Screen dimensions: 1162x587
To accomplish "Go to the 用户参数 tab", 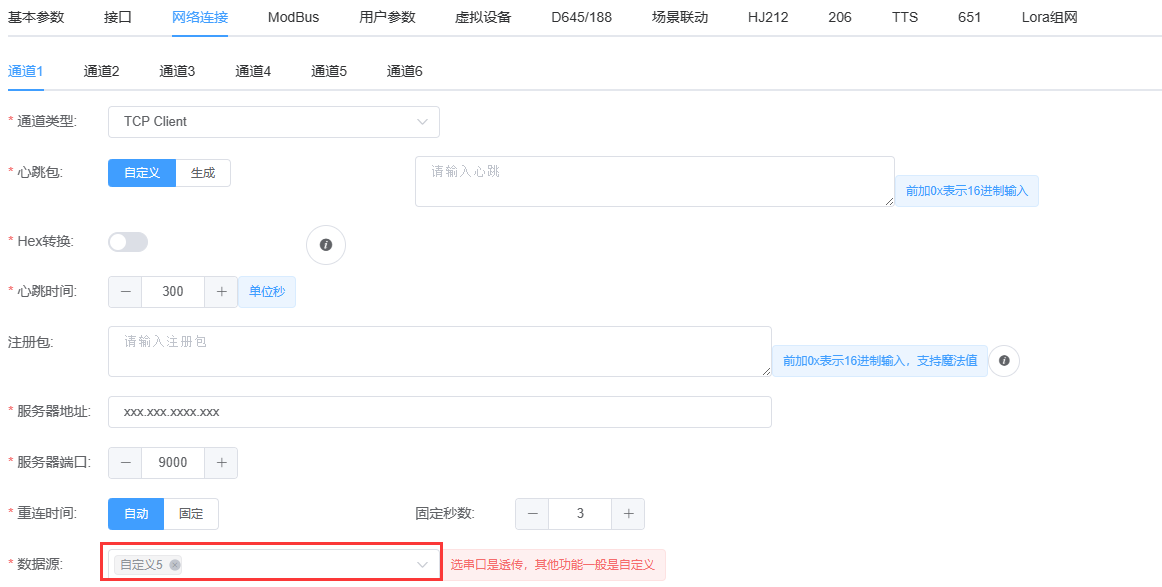I will click(x=387, y=17).
